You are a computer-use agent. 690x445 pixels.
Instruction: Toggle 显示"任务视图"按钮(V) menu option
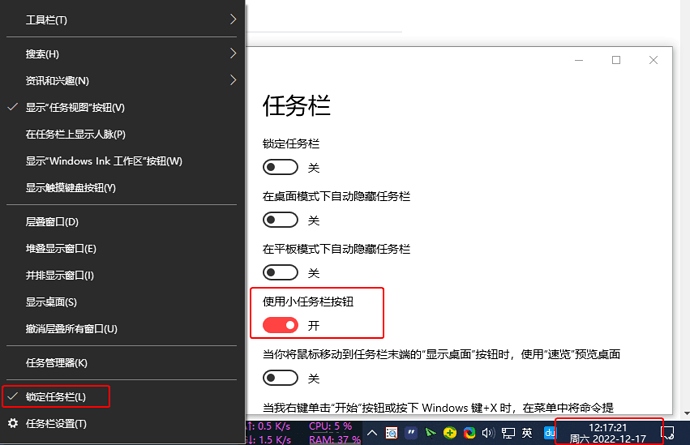click(121, 107)
